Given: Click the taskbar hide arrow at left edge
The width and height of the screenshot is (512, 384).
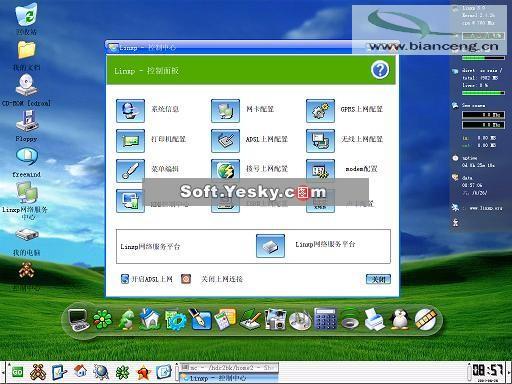Looking at the screenshot, I should pyautogui.click(x=3, y=372).
